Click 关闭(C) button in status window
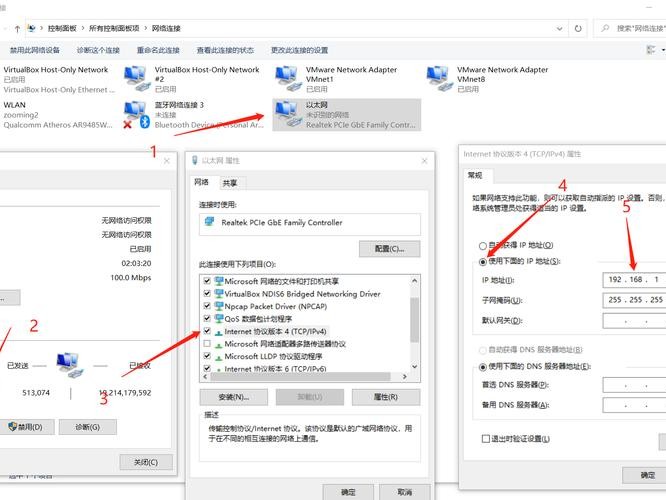 [x=146, y=462]
